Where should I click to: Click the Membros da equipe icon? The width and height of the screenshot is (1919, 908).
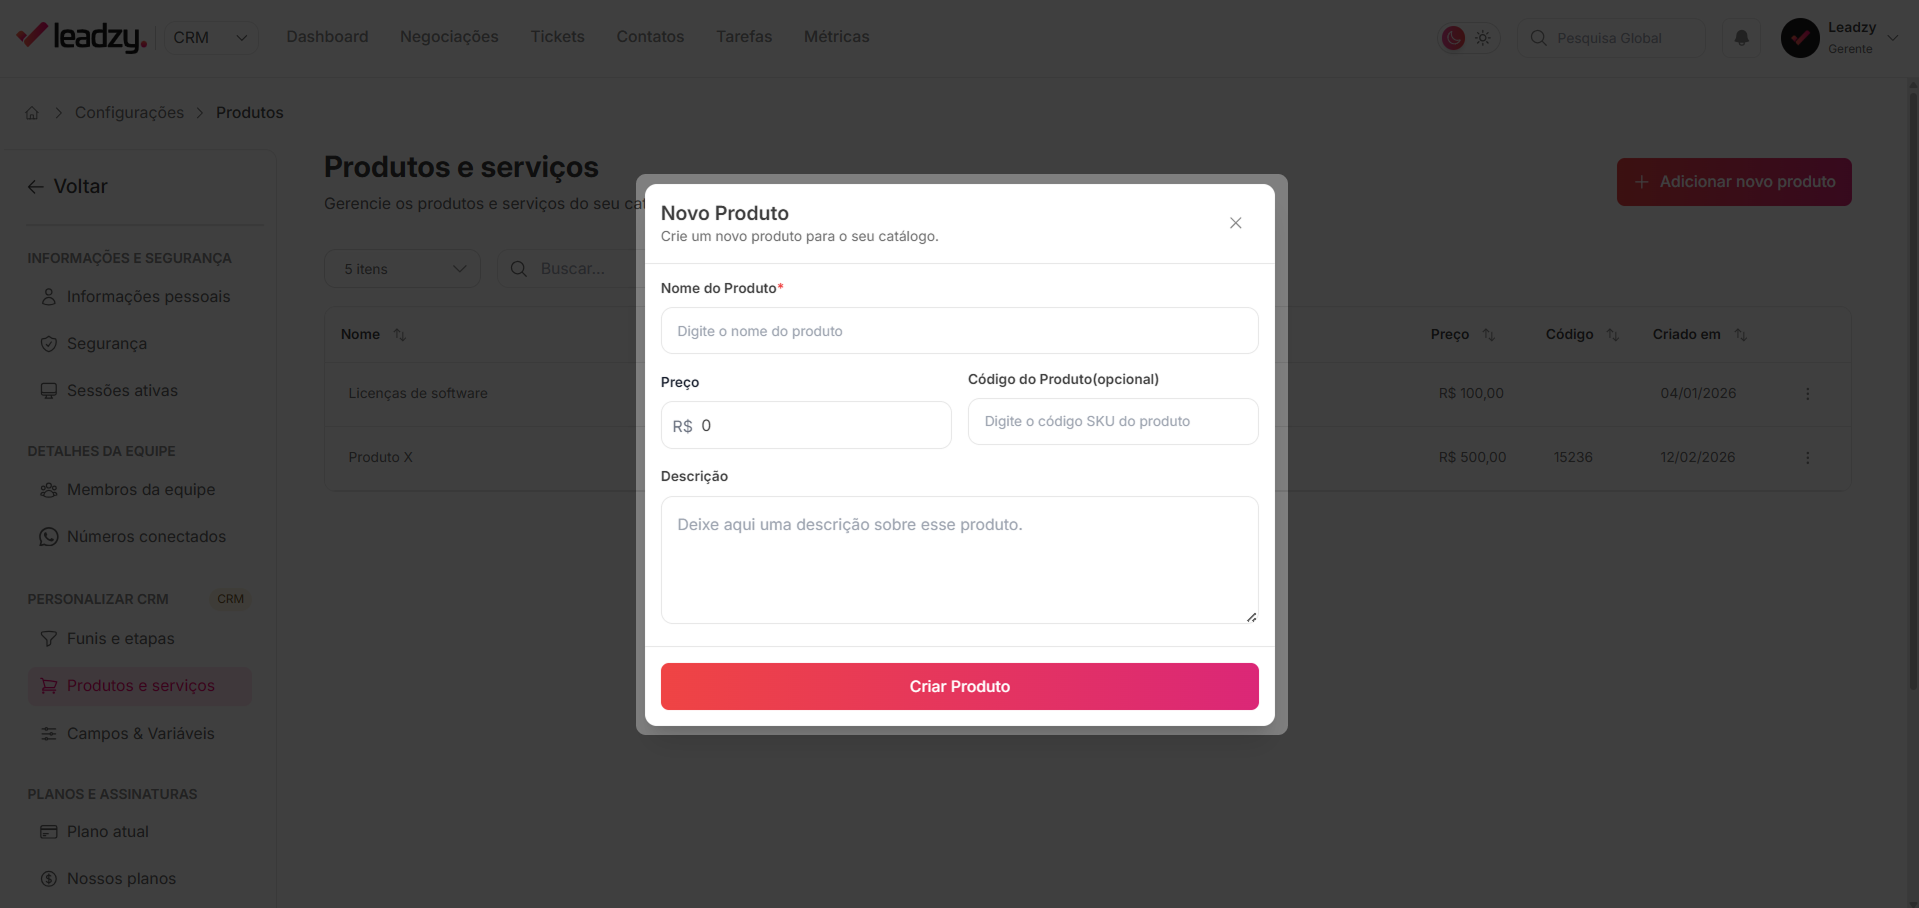coord(48,490)
